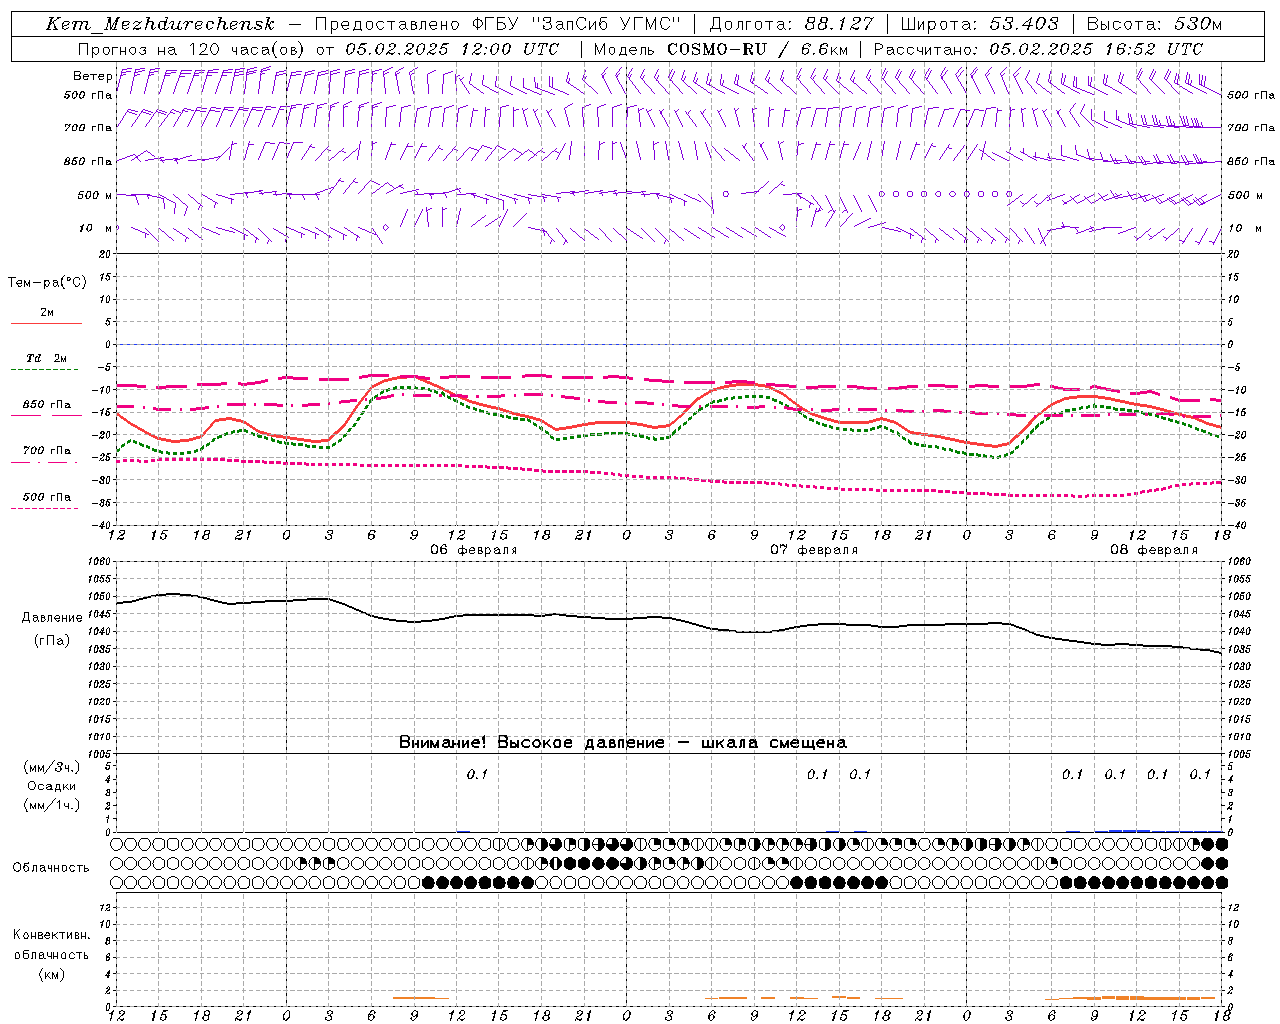Click '700 гПа' legend entry in temperature panel

pyautogui.click(x=47, y=451)
